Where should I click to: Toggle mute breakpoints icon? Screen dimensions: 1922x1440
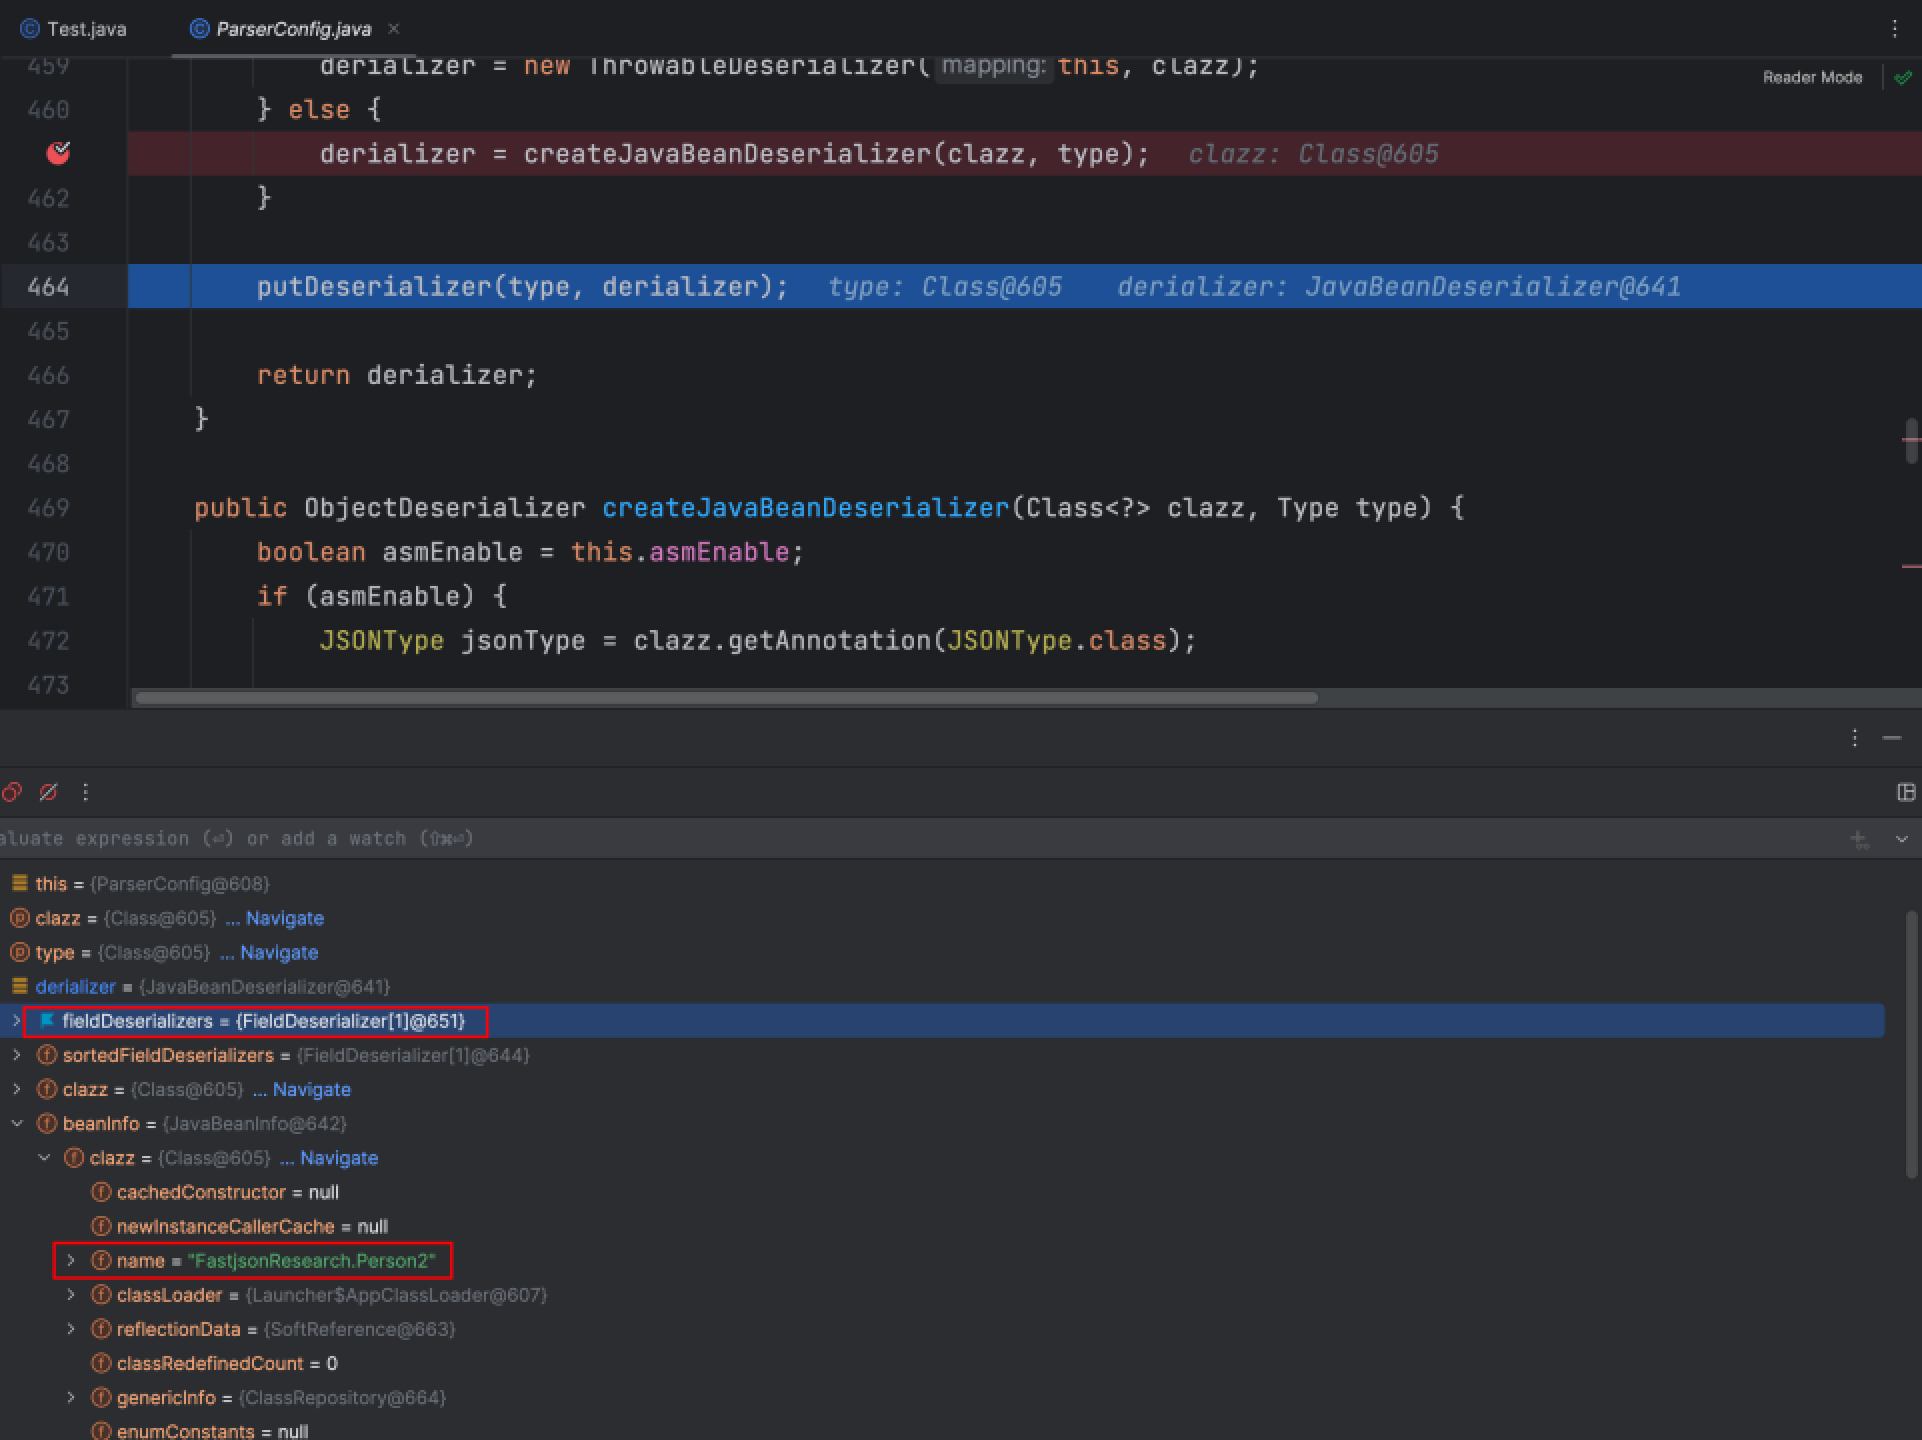(x=48, y=792)
